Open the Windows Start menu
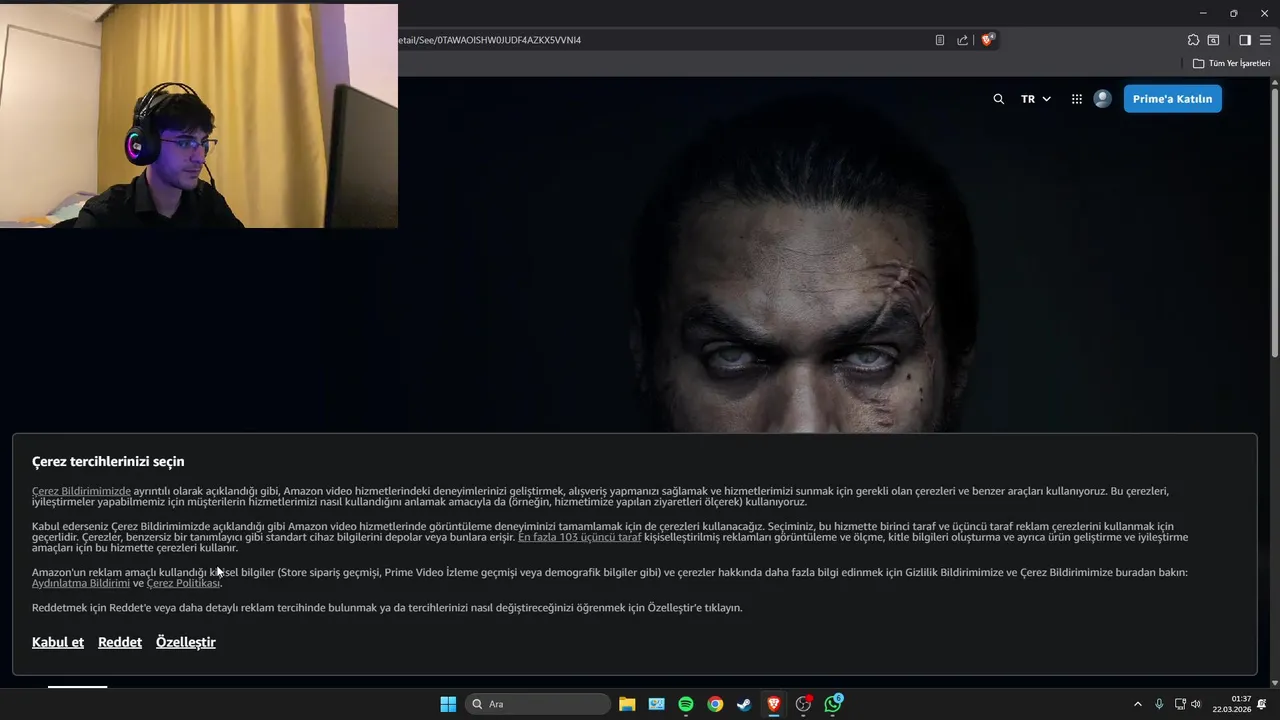1280x720 pixels. 448,704
